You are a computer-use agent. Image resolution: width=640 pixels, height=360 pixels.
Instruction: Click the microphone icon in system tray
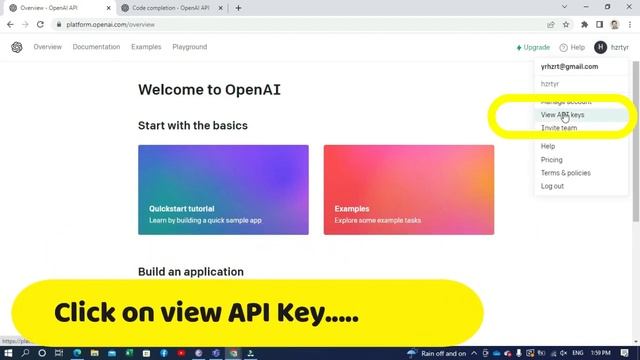[519, 353]
